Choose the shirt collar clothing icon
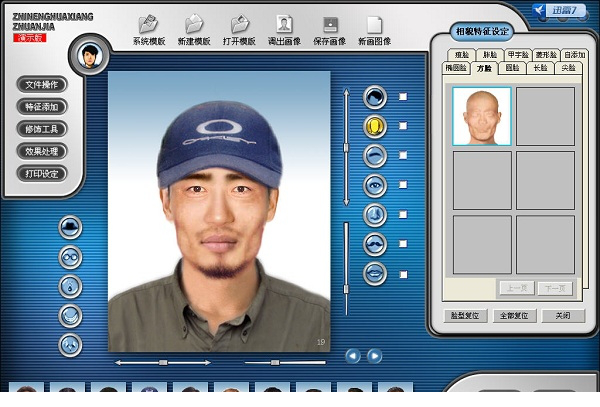This screenshot has width=600, height=407. pos(70,345)
